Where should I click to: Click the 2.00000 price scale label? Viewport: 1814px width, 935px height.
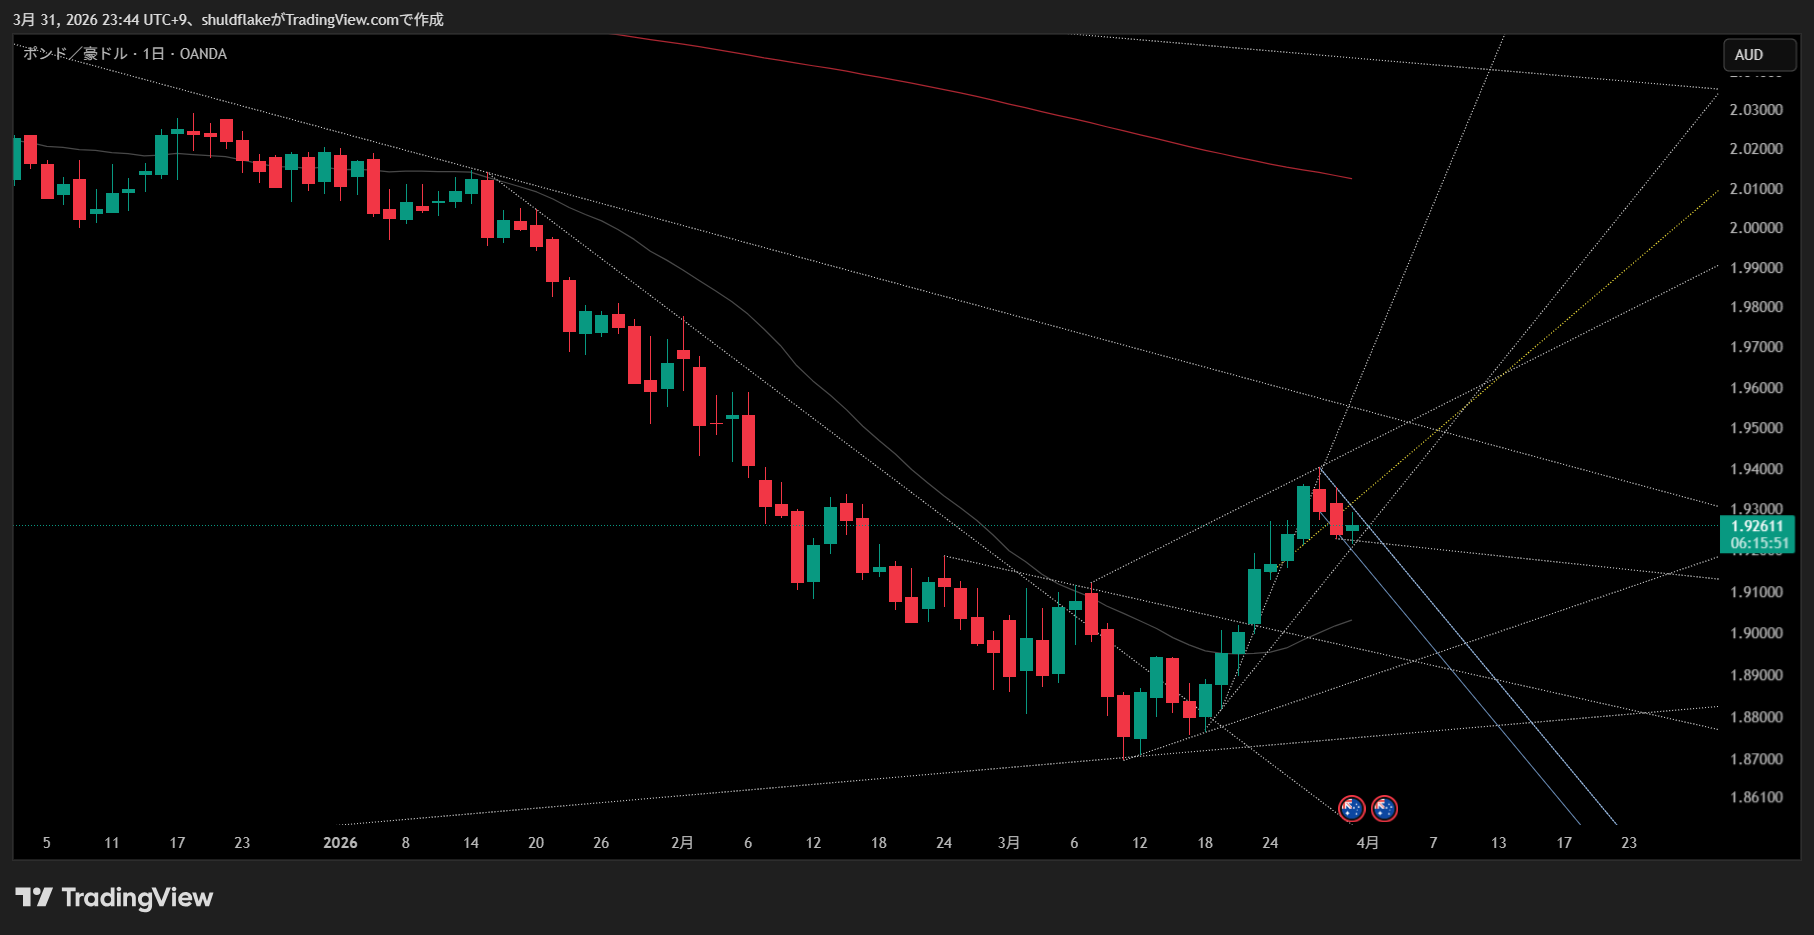tap(1756, 228)
